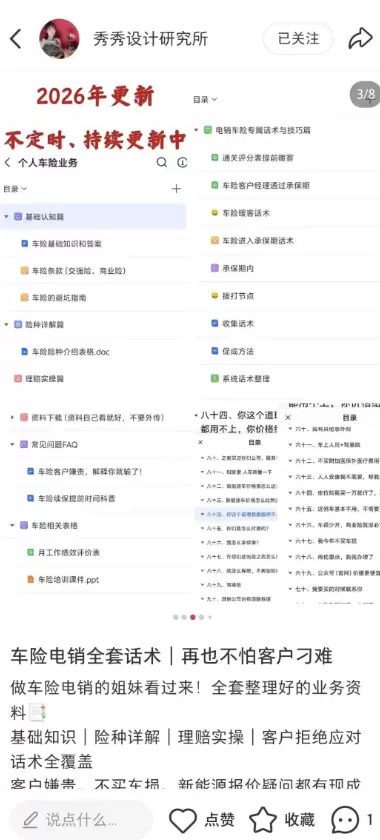Image resolution: width=380 pixels, height=840 pixels.
Task: Open the 目录 dropdown under 个人车险业务
Action: point(16,189)
